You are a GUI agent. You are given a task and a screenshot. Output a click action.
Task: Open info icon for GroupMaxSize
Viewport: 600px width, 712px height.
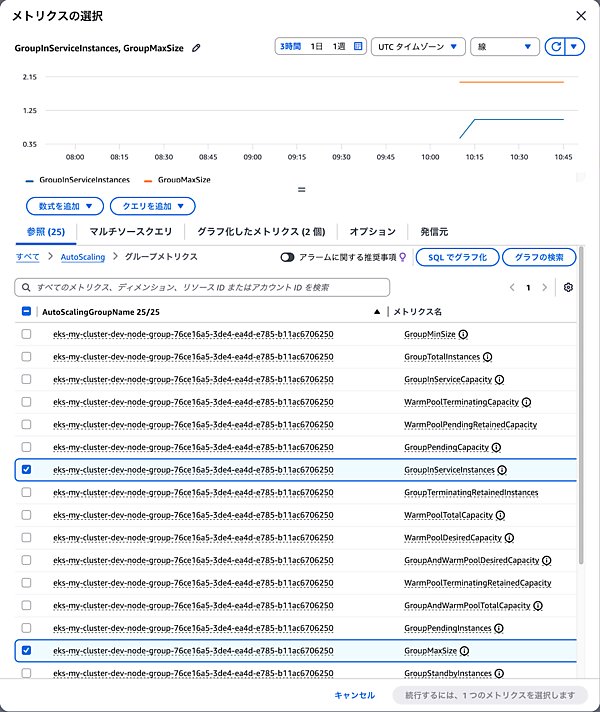tap(464, 651)
